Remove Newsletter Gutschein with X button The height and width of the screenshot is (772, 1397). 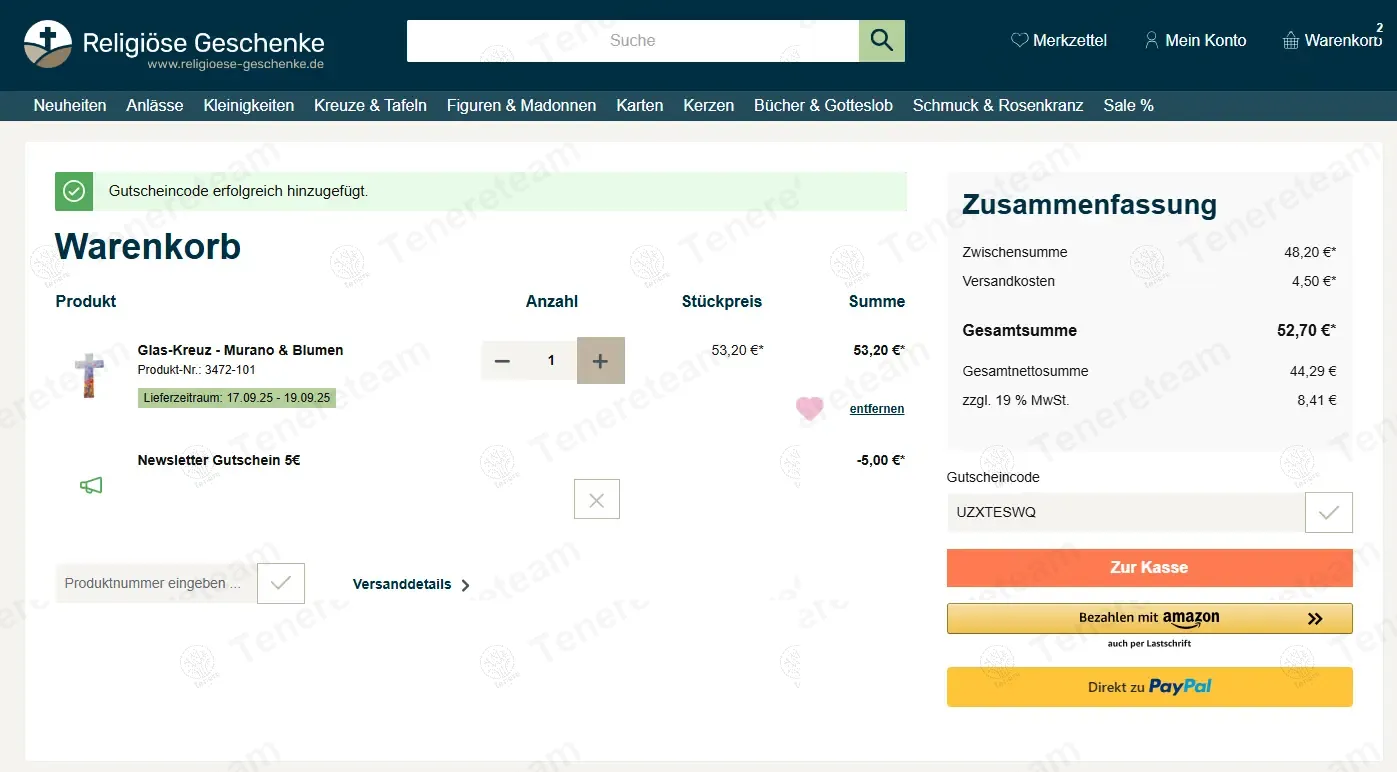pos(597,499)
